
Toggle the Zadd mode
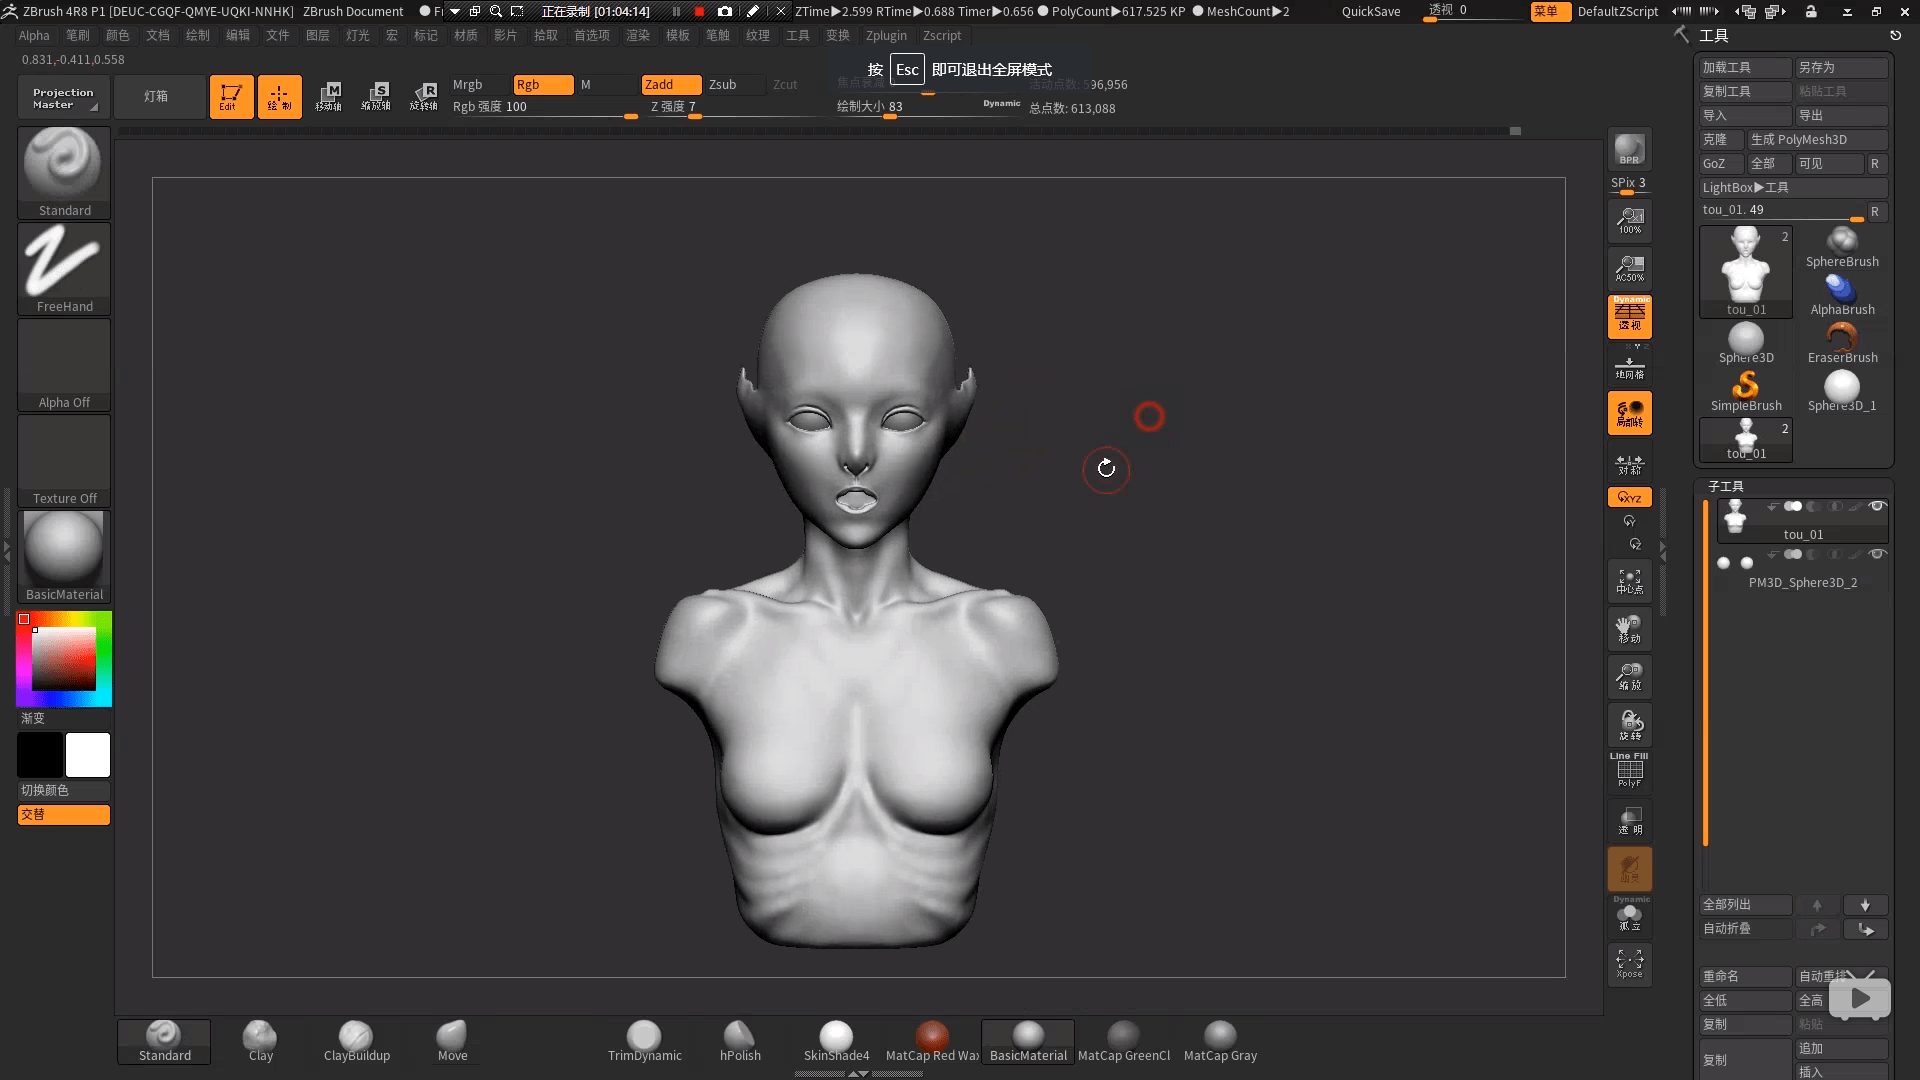[x=671, y=85]
